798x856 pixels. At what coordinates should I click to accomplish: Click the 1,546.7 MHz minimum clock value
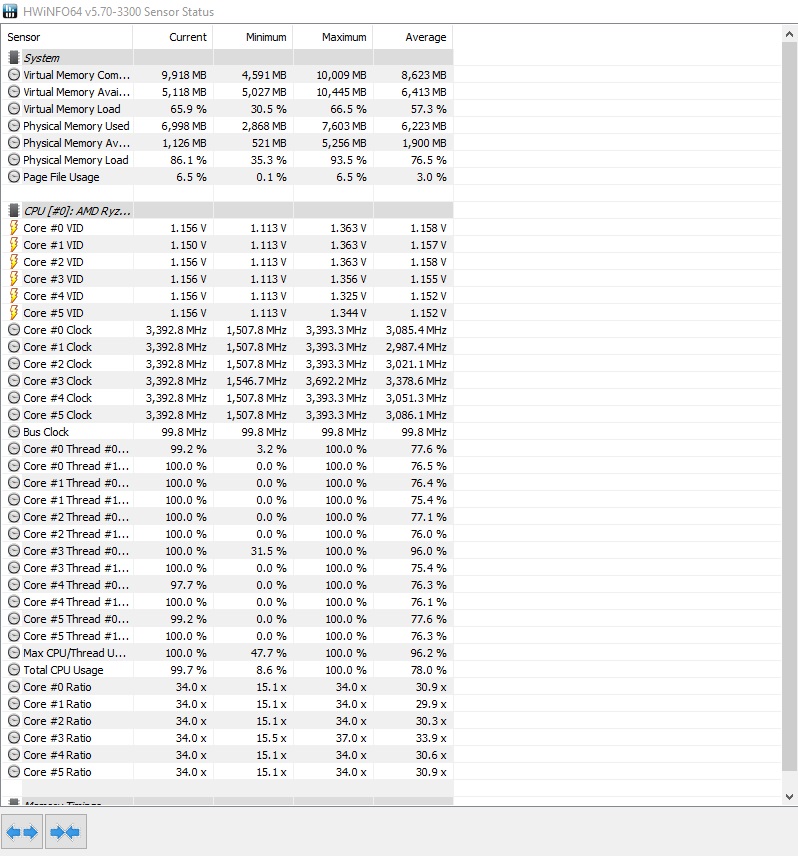[256, 381]
